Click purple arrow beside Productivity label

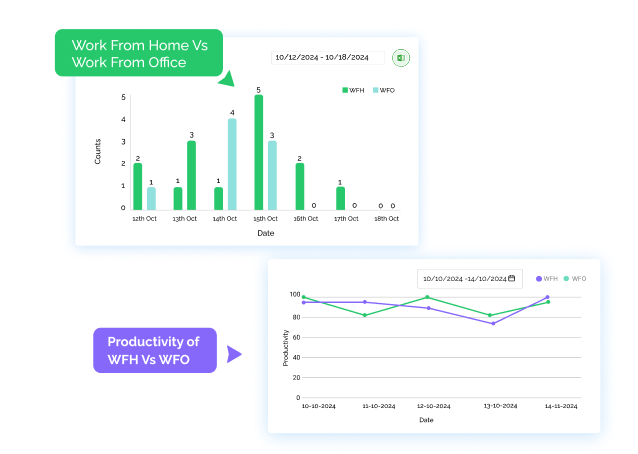(234, 354)
